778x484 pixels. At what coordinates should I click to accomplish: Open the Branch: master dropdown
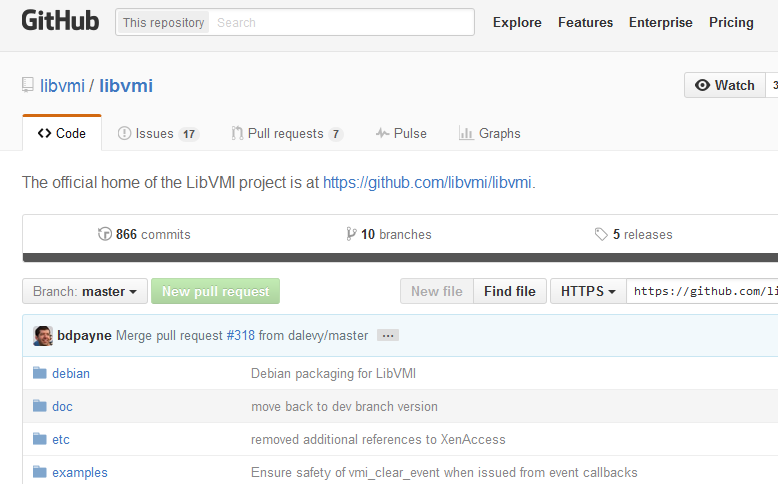pos(85,291)
